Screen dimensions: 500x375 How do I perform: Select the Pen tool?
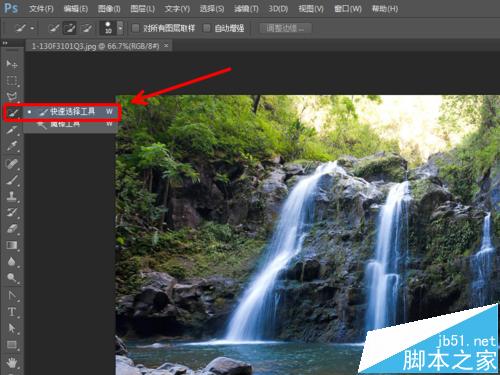click(12, 295)
